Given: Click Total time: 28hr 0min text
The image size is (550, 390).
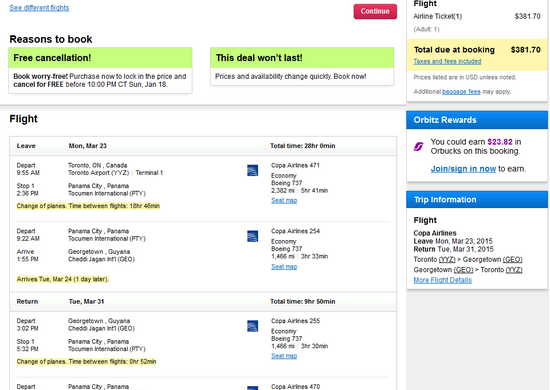Looking at the screenshot, I should (302, 146).
